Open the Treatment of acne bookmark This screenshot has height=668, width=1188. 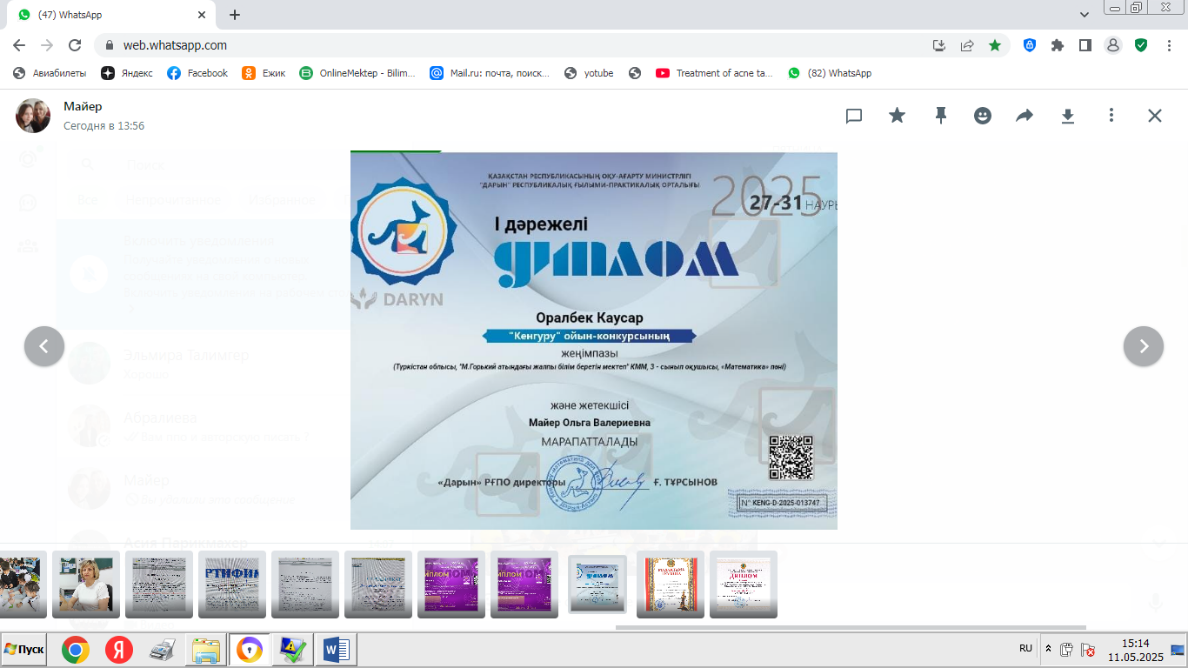pos(714,73)
